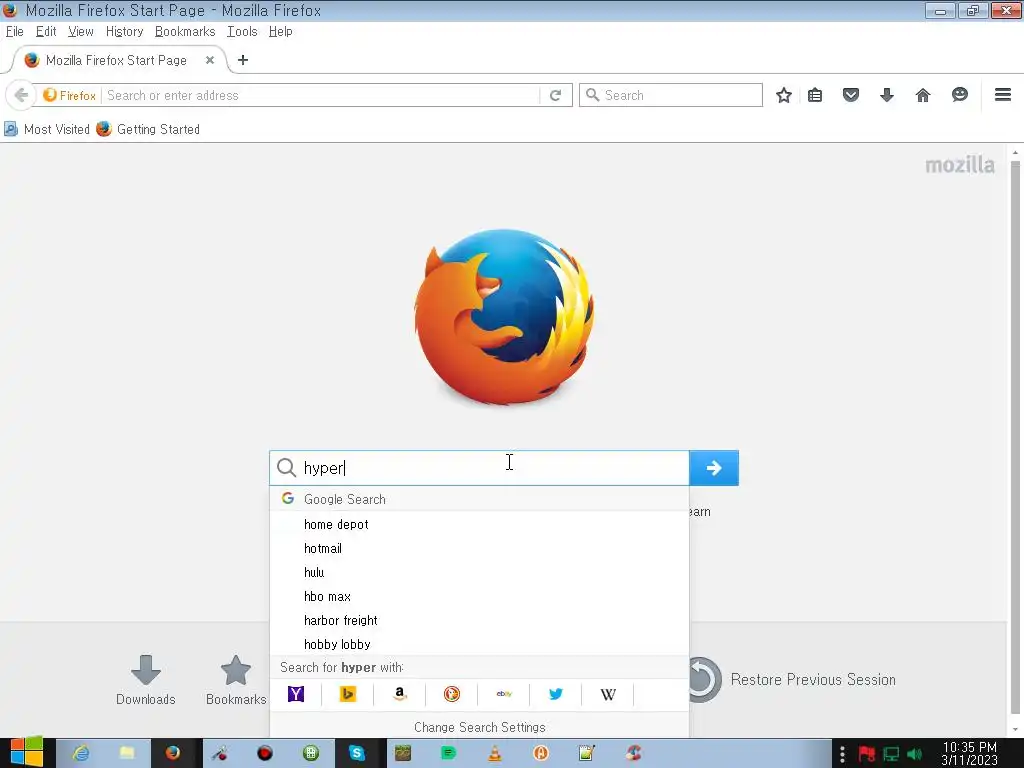Open Bookmarks shortcut on start page
Screen dimensions: 1024x768
[236, 680]
